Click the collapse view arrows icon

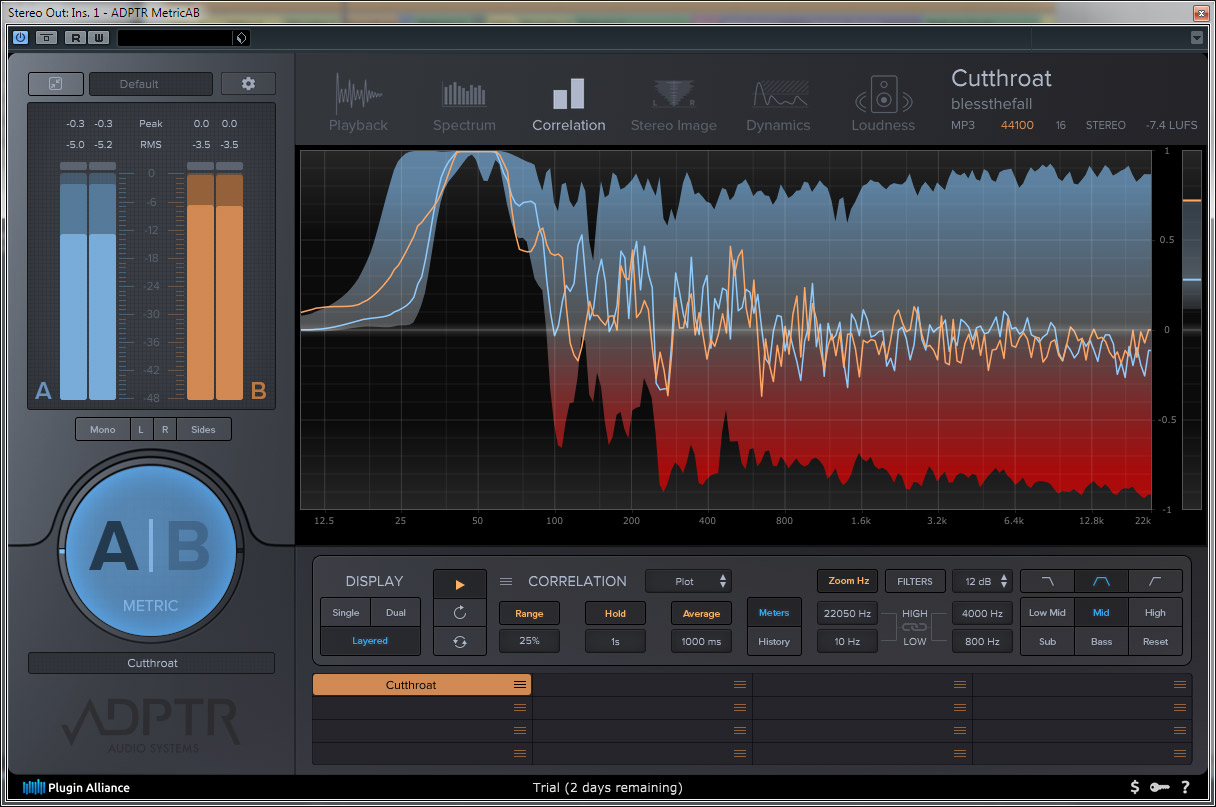55,84
